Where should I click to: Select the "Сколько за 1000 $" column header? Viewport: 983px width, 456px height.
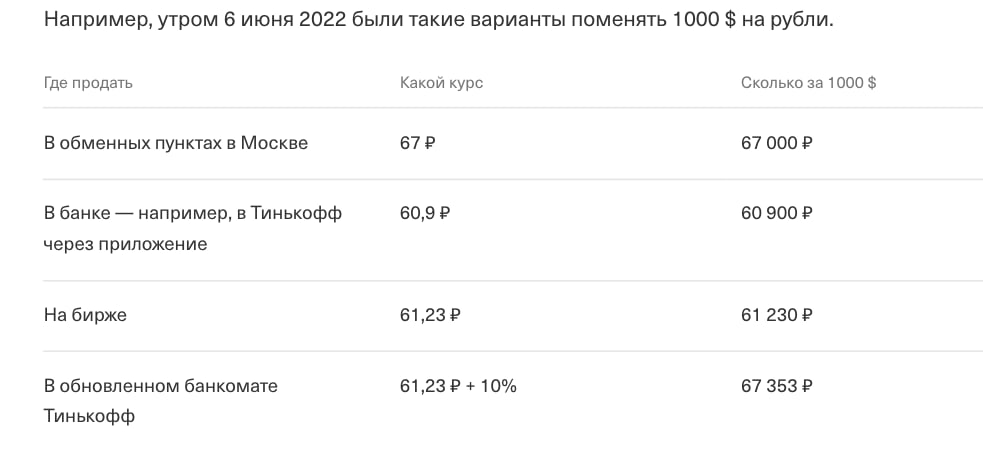tap(808, 83)
